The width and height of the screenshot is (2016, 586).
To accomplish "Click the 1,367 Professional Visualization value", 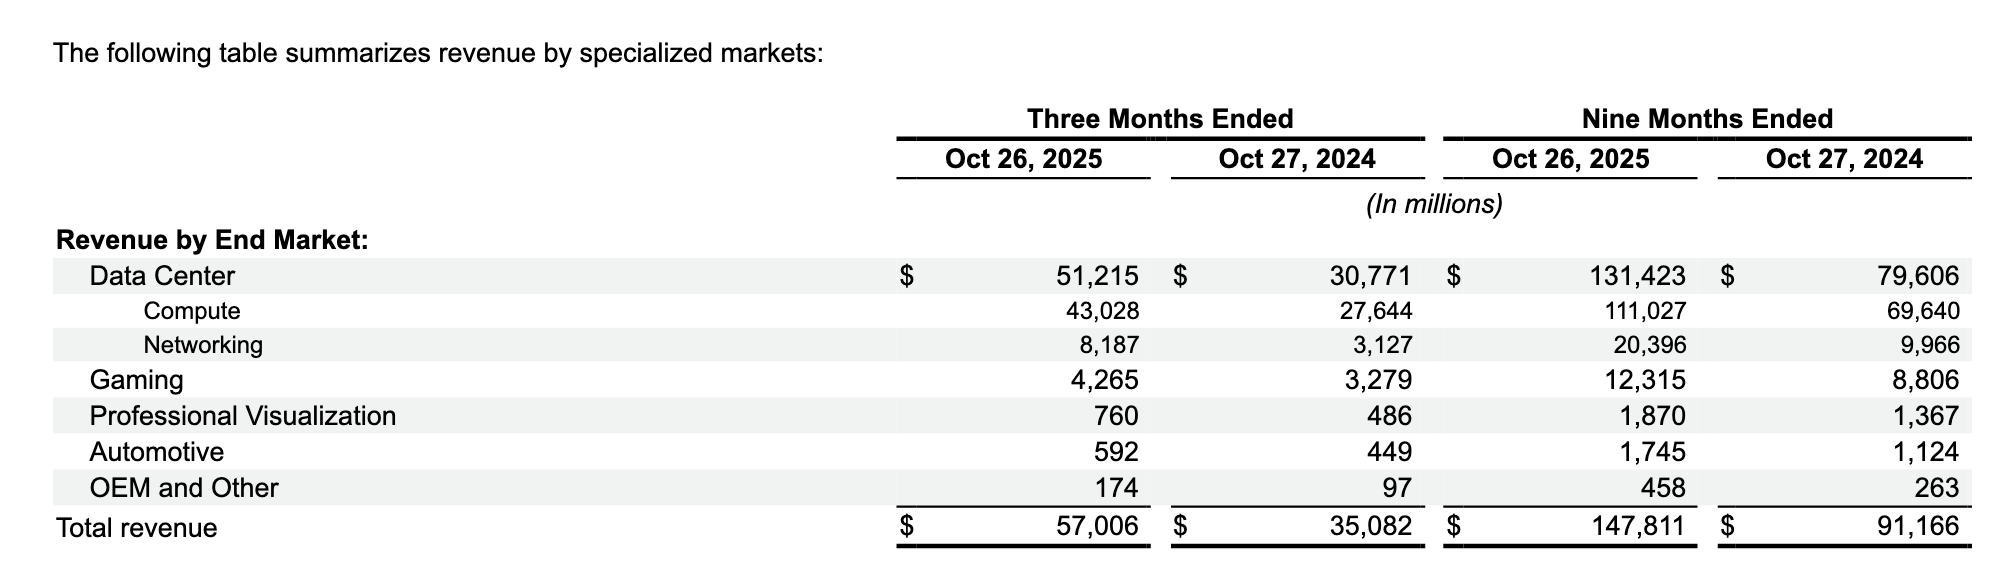I will (1925, 416).
